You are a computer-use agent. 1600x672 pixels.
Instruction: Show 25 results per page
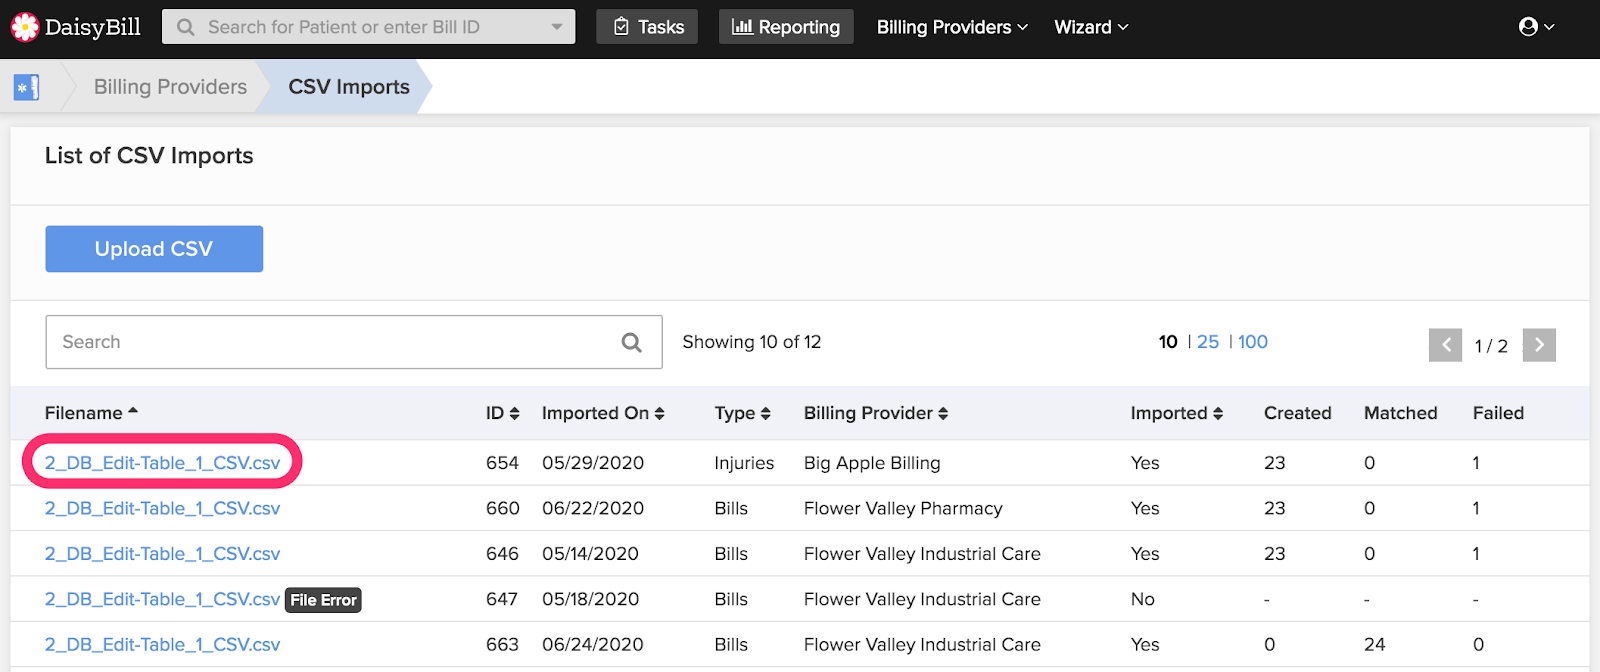(1208, 342)
